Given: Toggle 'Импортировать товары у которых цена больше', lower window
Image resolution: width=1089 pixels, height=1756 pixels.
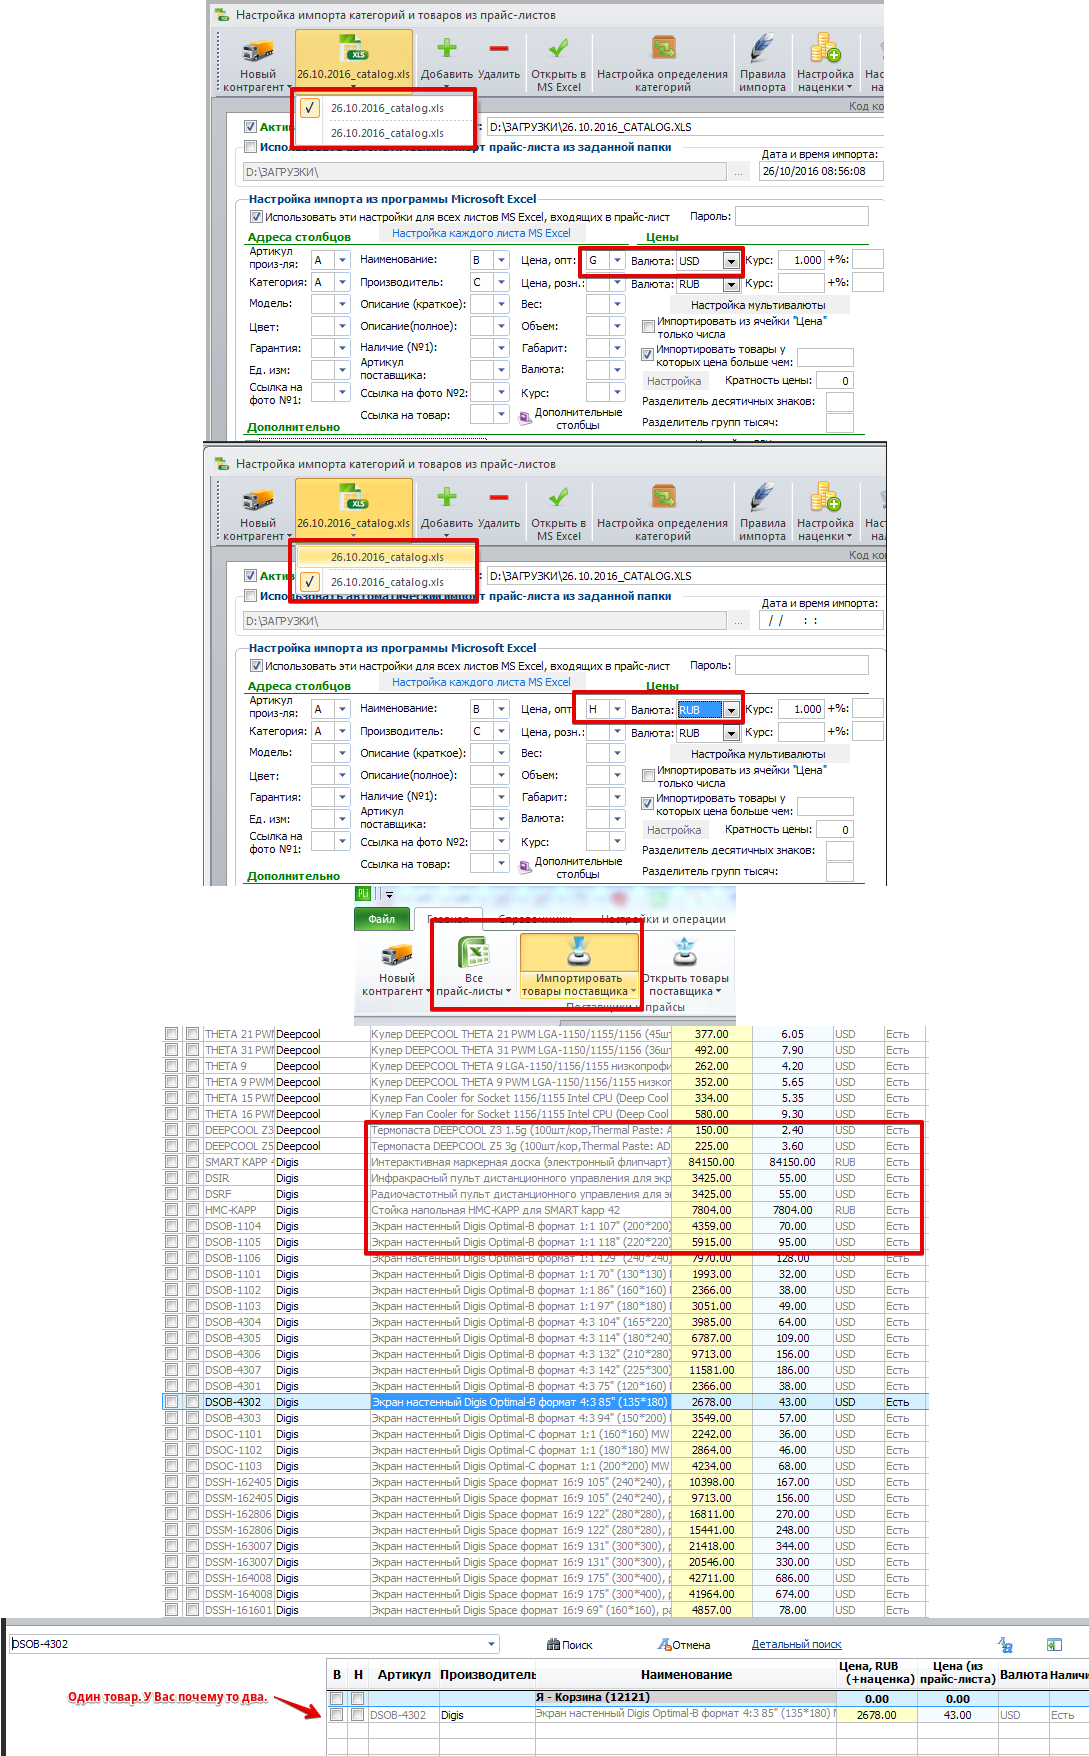Looking at the screenshot, I should [x=647, y=803].
